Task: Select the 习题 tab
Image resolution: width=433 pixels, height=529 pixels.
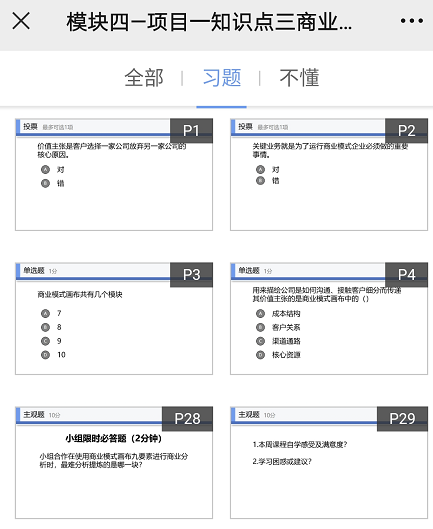Action: pos(222,78)
